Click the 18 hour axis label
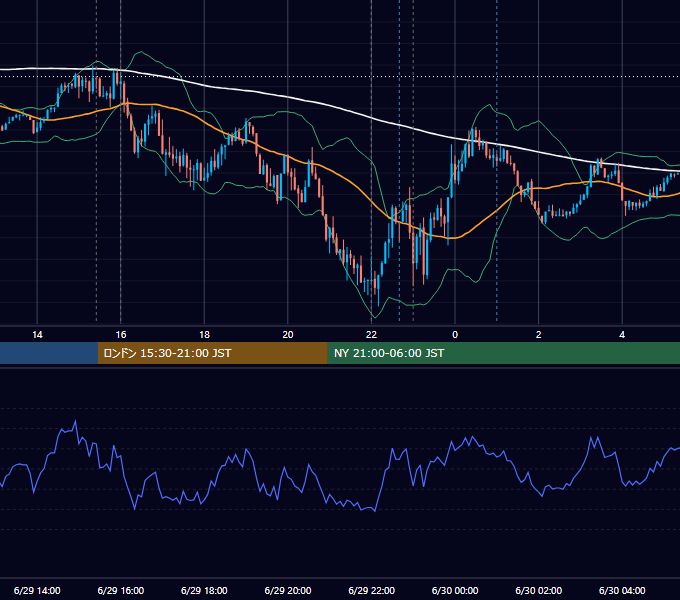 (x=204, y=335)
